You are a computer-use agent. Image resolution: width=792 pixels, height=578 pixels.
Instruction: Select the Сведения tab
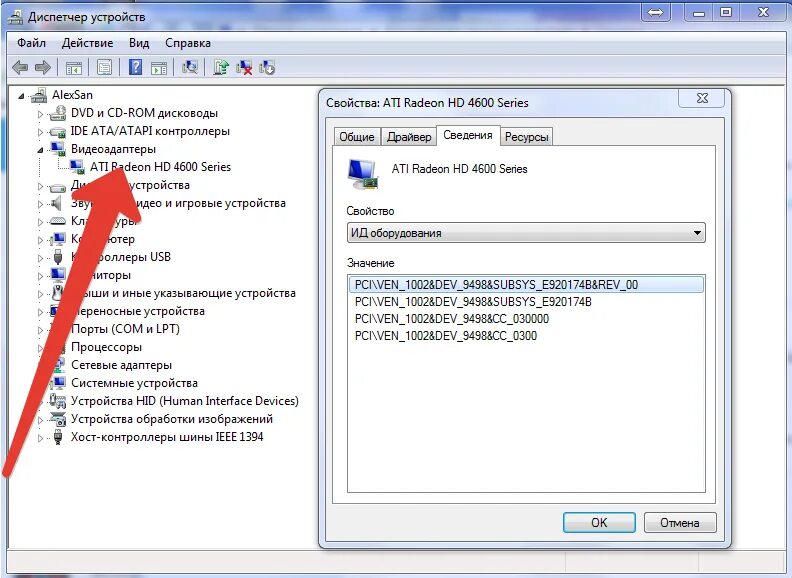[468, 135]
